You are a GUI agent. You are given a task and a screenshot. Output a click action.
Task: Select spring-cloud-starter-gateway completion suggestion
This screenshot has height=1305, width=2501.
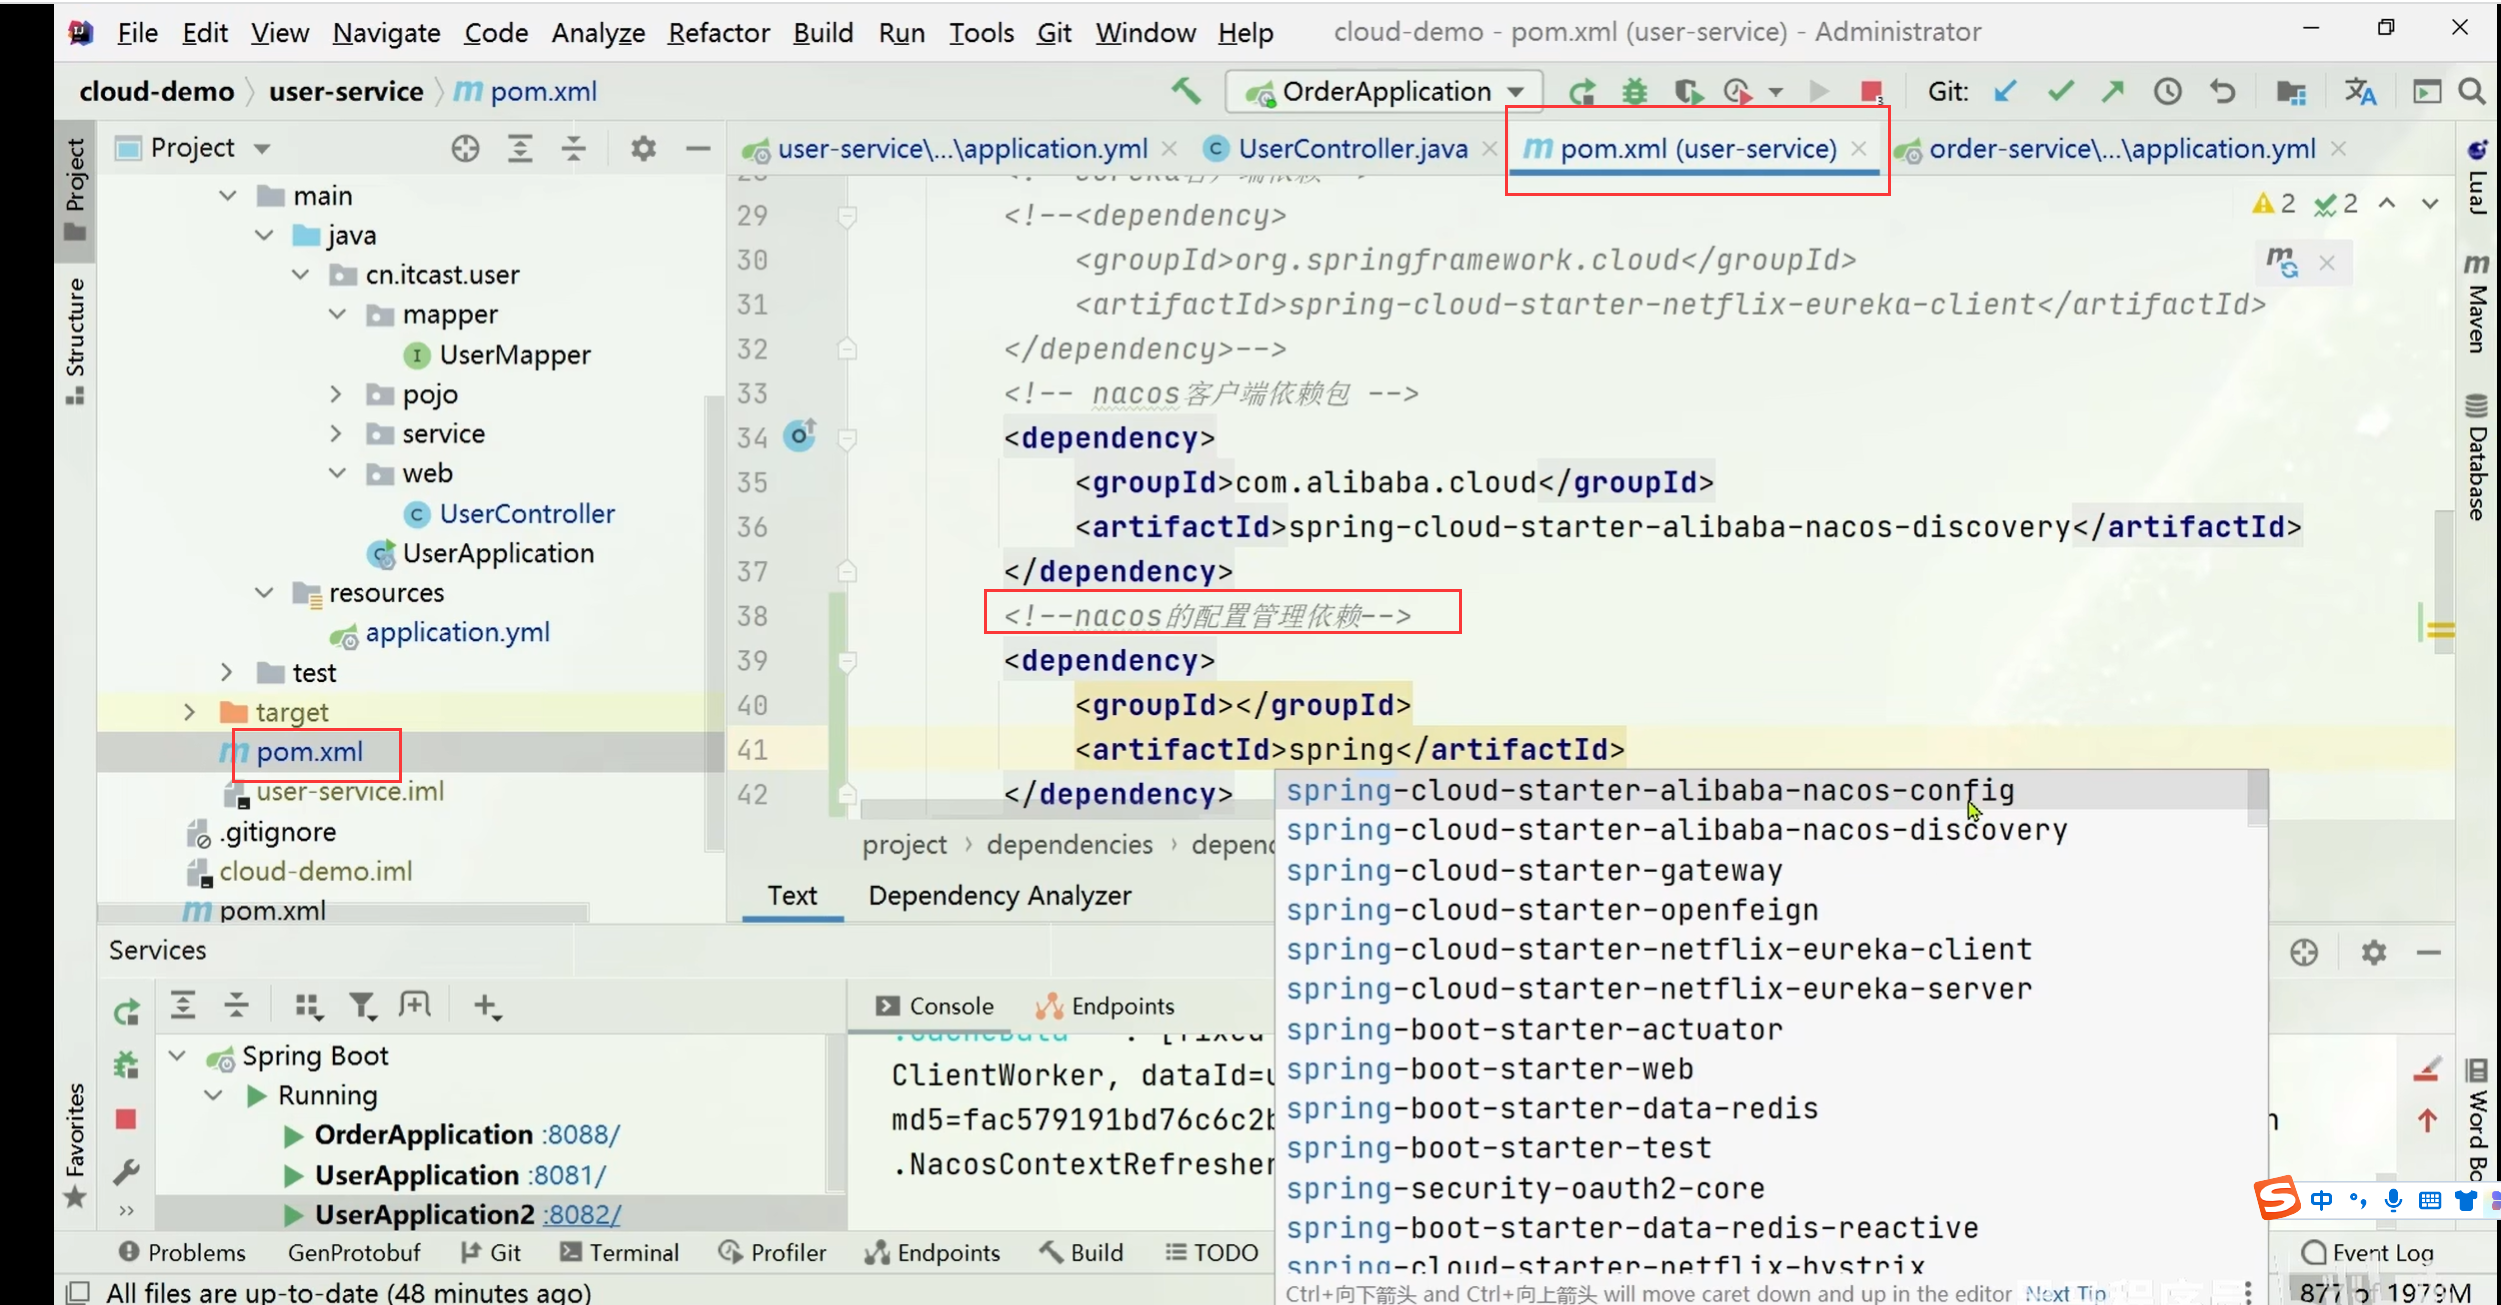point(1533,870)
